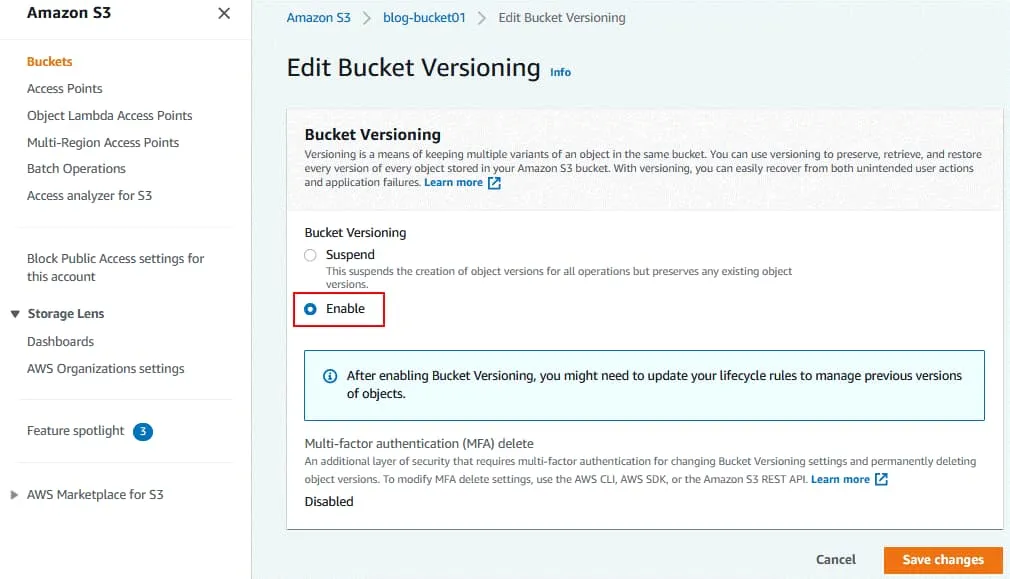Click the Amazon S3 breadcrumb link
The height and width of the screenshot is (579, 1010).
(318, 18)
